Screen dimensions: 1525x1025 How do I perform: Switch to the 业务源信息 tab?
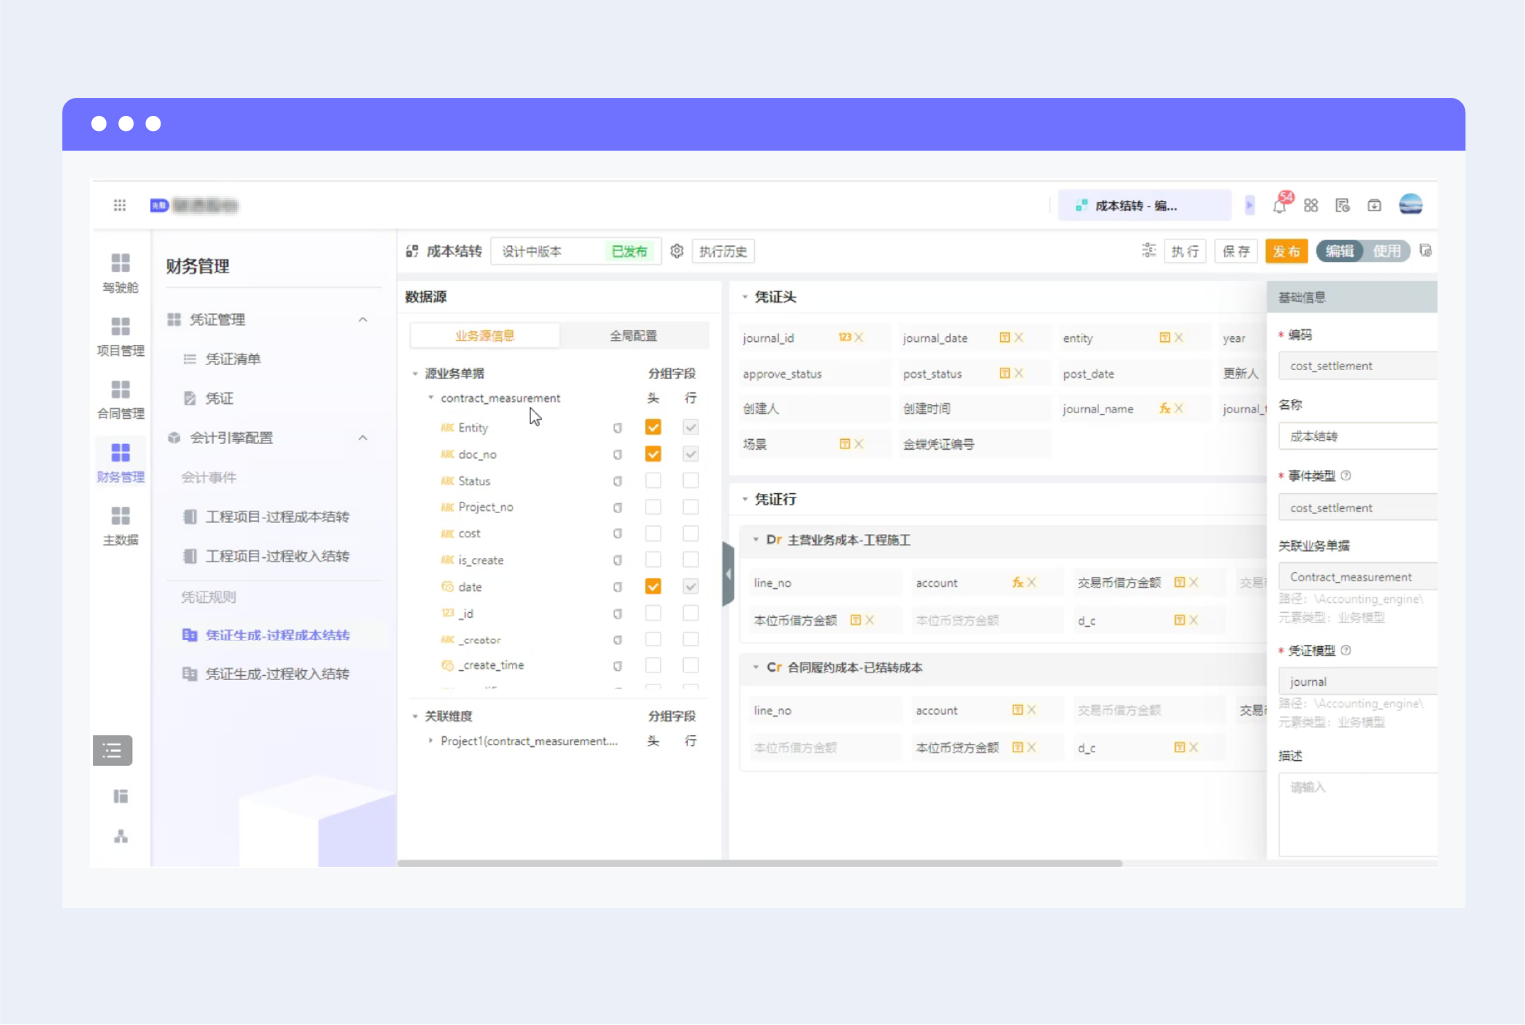click(485, 336)
